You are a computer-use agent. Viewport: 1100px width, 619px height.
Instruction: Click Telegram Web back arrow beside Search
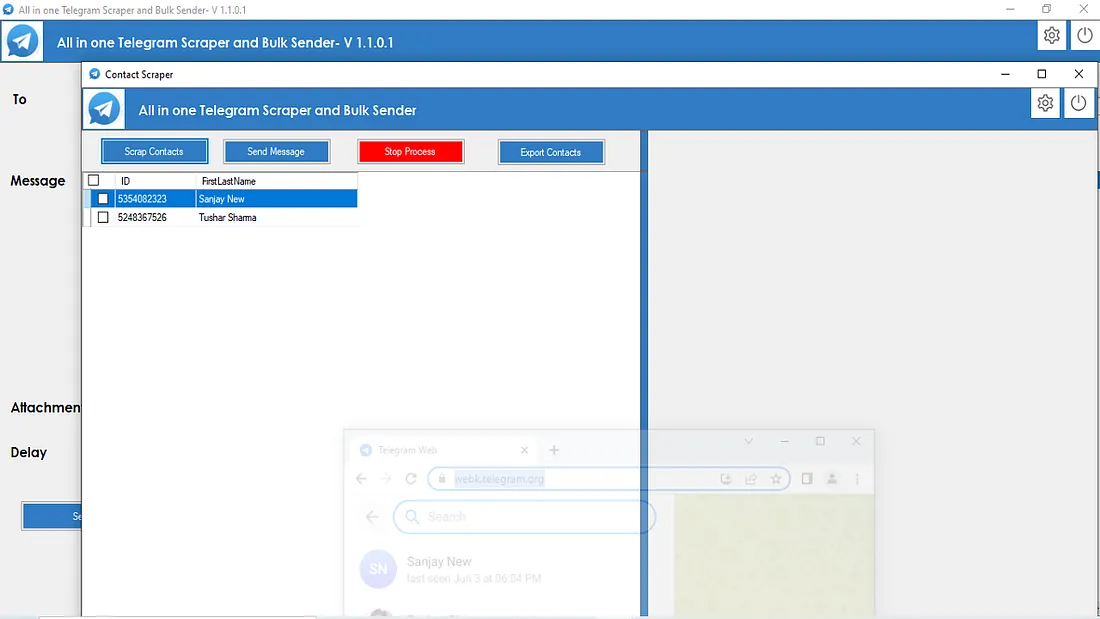click(x=372, y=517)
